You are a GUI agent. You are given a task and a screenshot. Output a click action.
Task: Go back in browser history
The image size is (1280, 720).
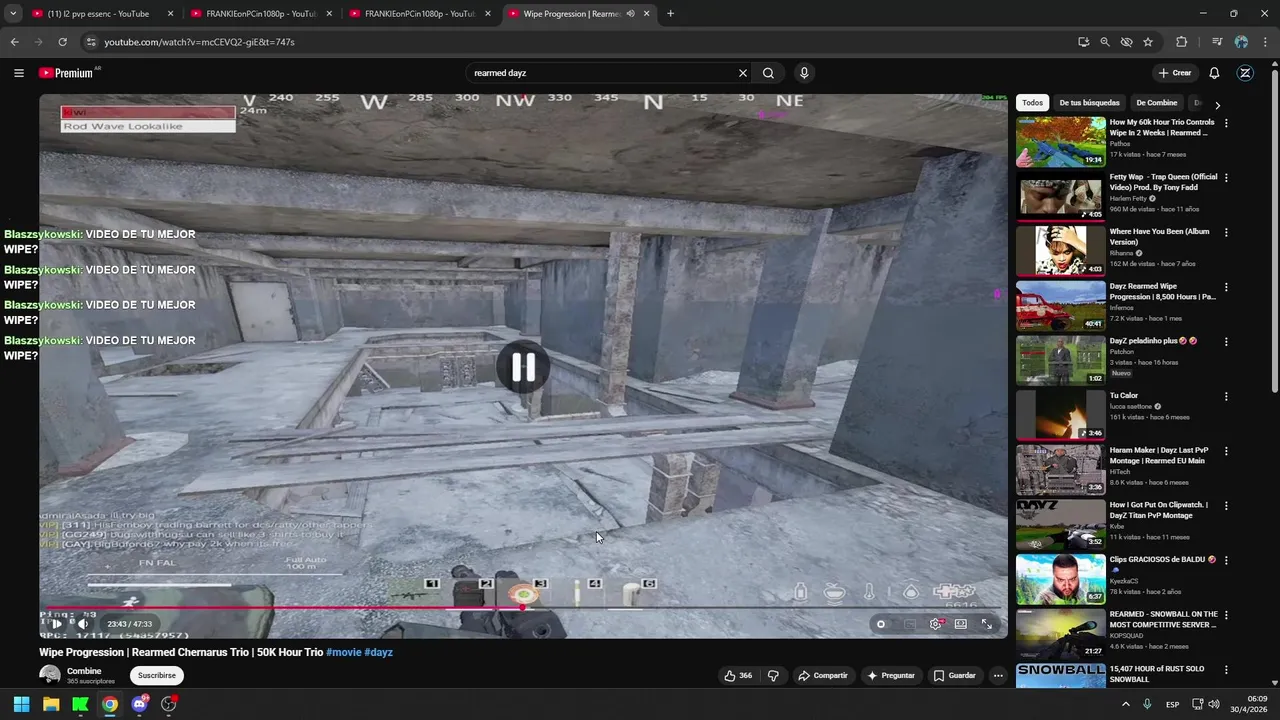point(14,42)
